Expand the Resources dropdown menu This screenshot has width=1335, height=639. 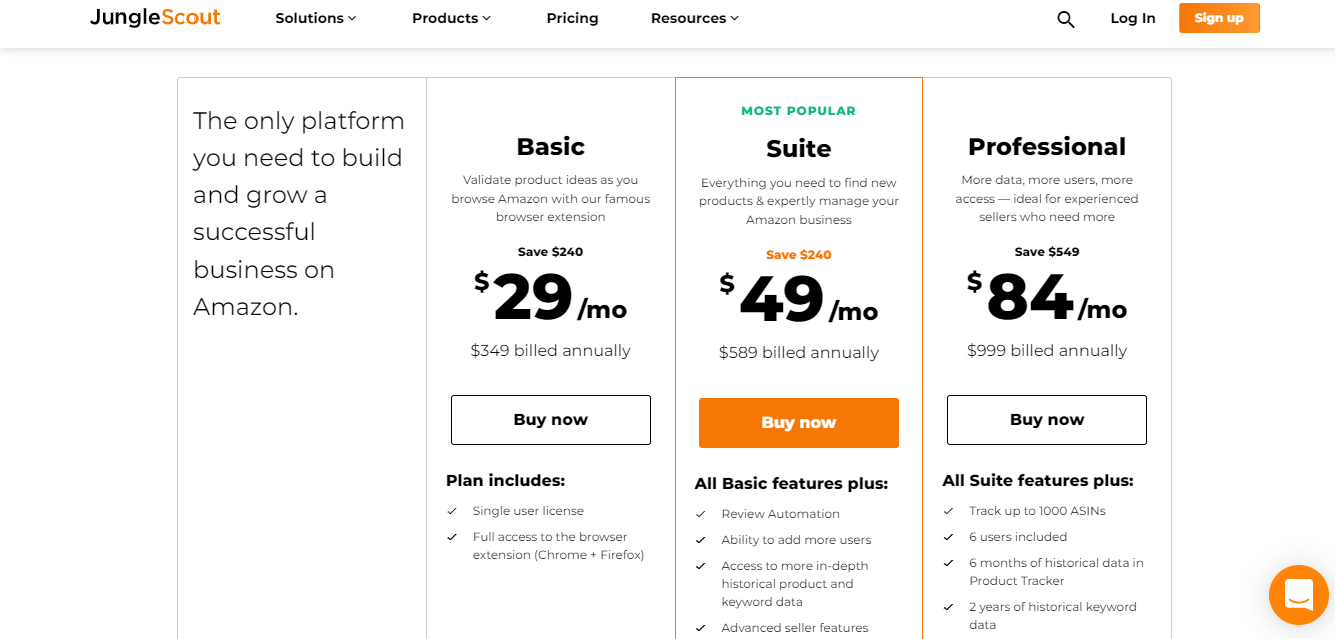click(x=695, y=18)
